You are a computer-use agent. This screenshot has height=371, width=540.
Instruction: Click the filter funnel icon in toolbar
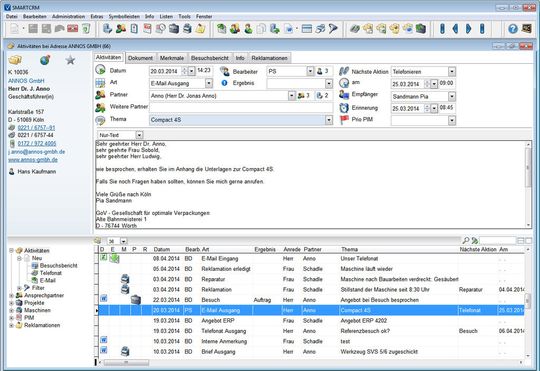coord(333,29)
